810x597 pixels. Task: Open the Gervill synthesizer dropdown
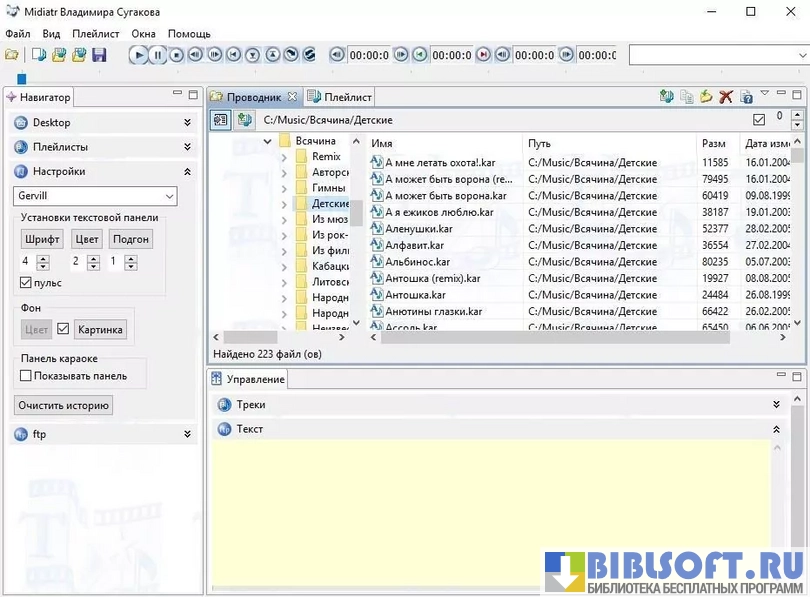point(95,196)
